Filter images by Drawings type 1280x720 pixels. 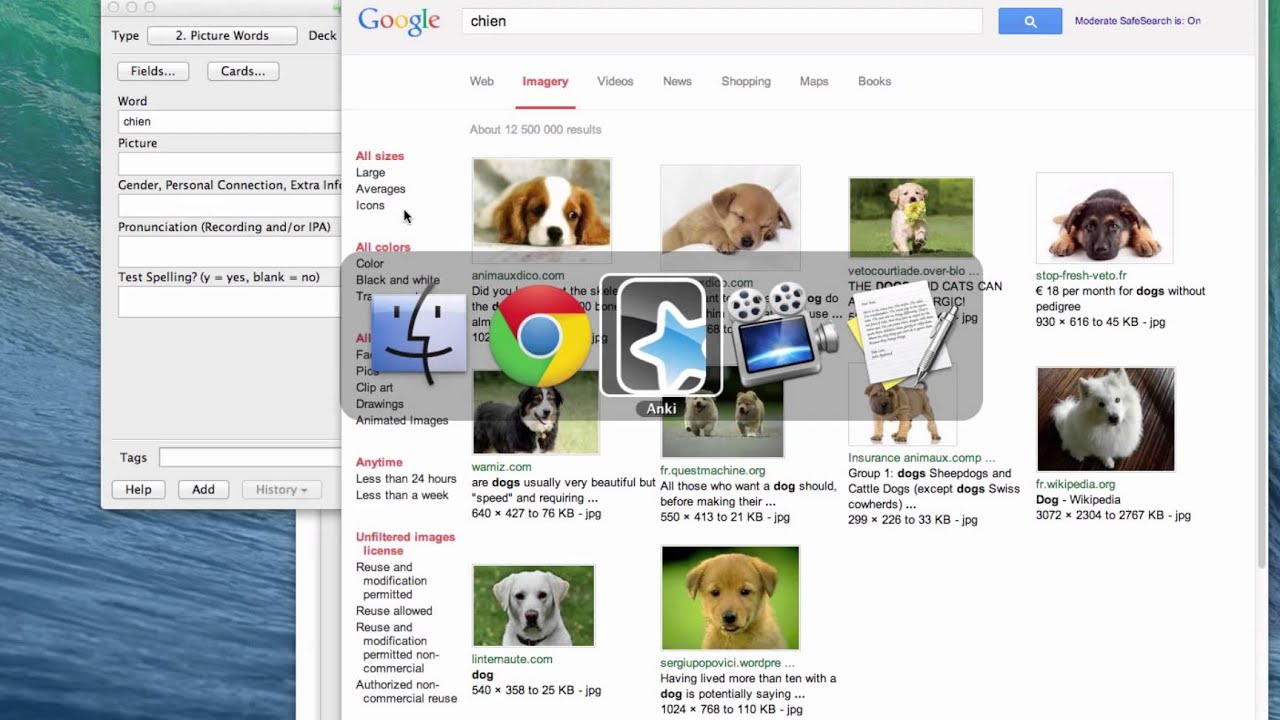pyautogui.click(x=380, y=404)
